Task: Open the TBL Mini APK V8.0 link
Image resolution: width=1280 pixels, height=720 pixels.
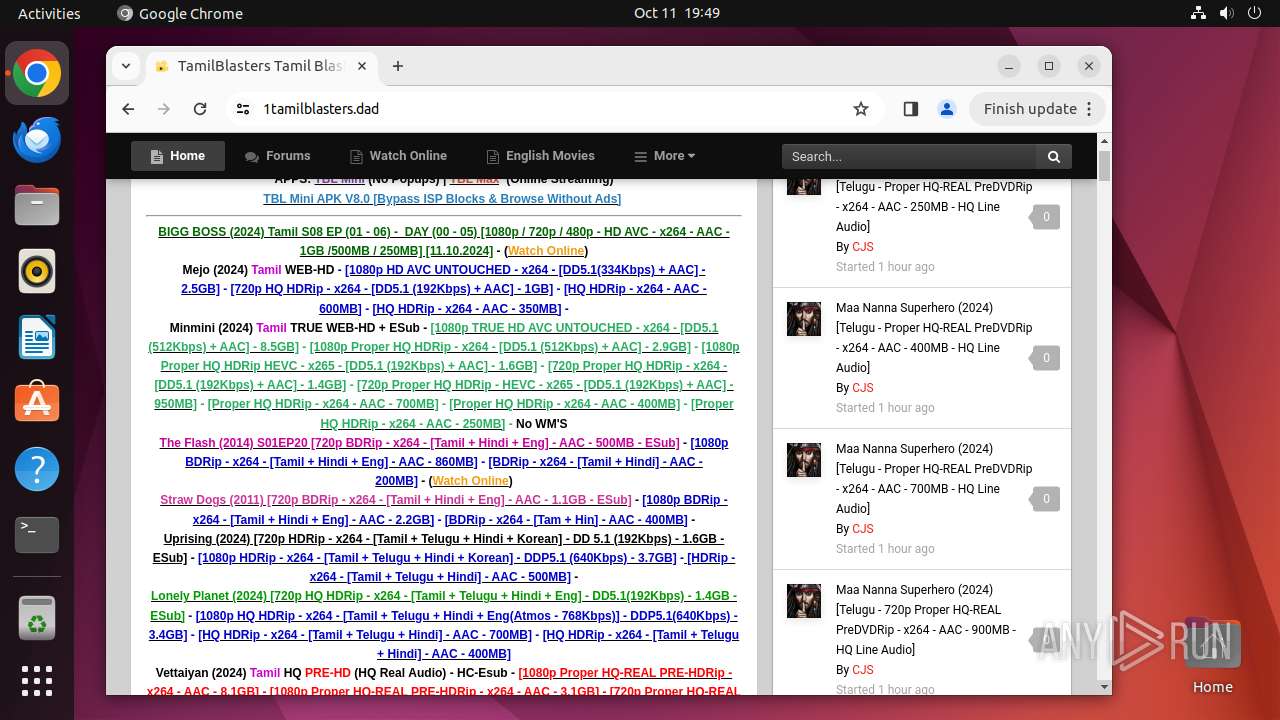Action: [442, 199]
